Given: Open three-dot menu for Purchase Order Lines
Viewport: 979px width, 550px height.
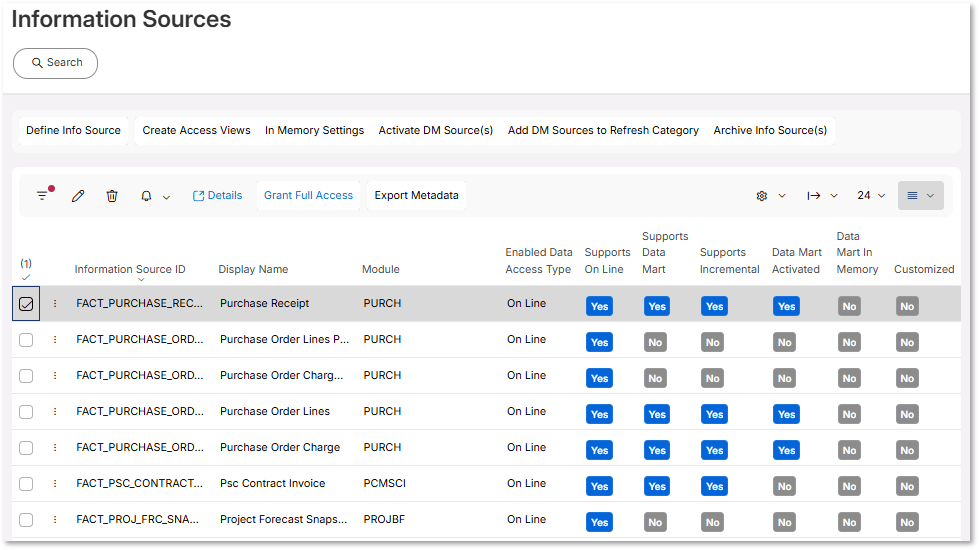Looking at the screenshot, I should click(55, 411).
